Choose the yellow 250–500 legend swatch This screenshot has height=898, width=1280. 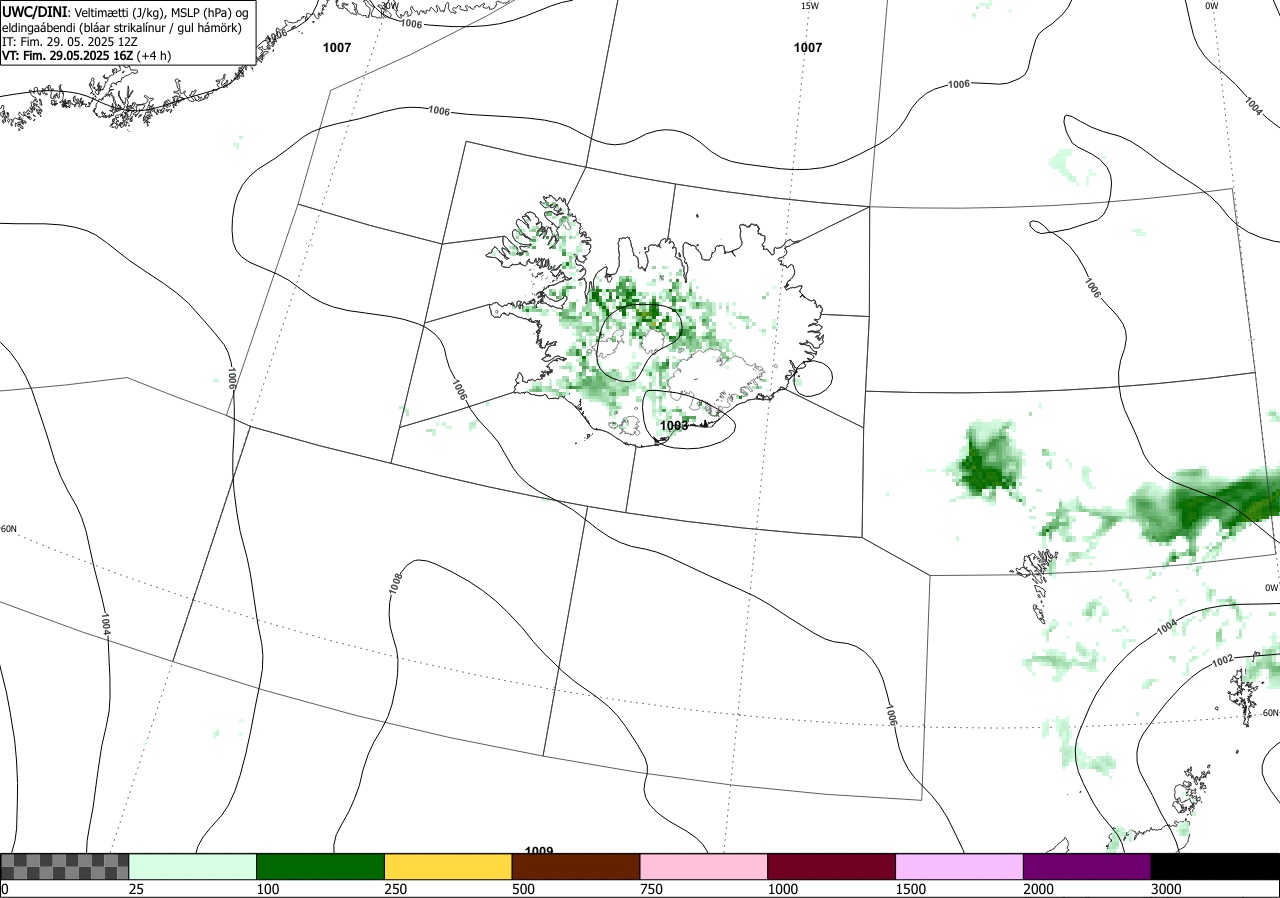point(449,866)
